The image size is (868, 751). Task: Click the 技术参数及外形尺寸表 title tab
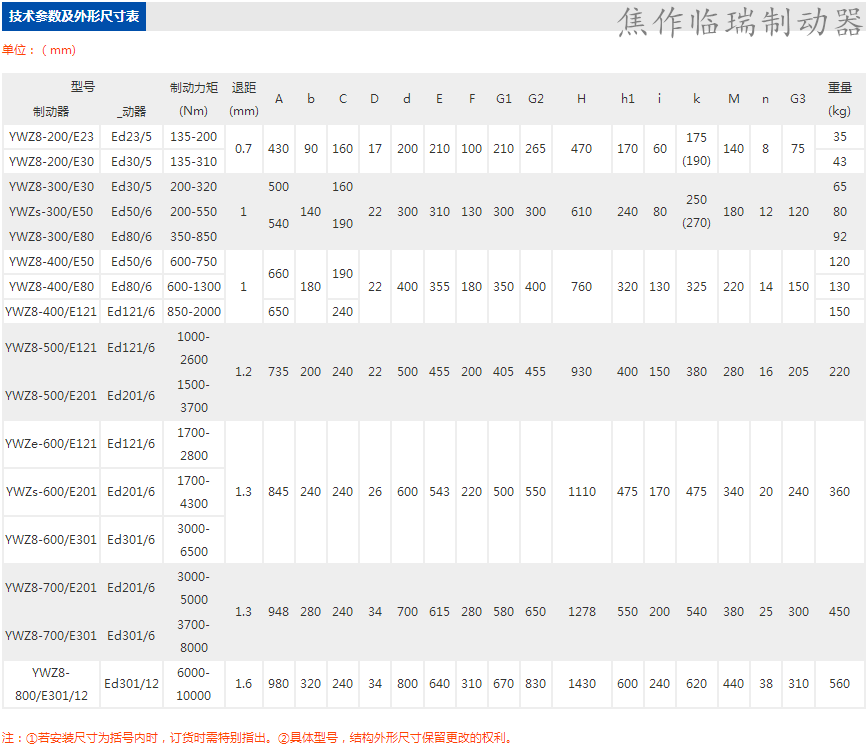click(74, 17)
